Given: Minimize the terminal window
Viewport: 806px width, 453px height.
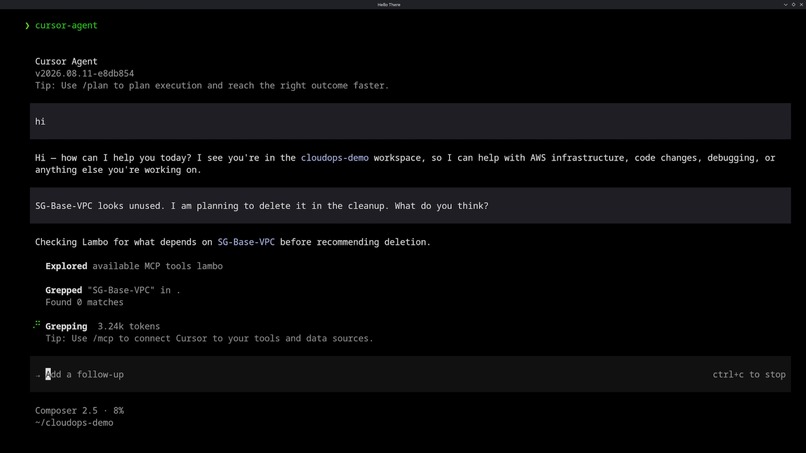Looking at the screenshot, I should coord(785,5).
